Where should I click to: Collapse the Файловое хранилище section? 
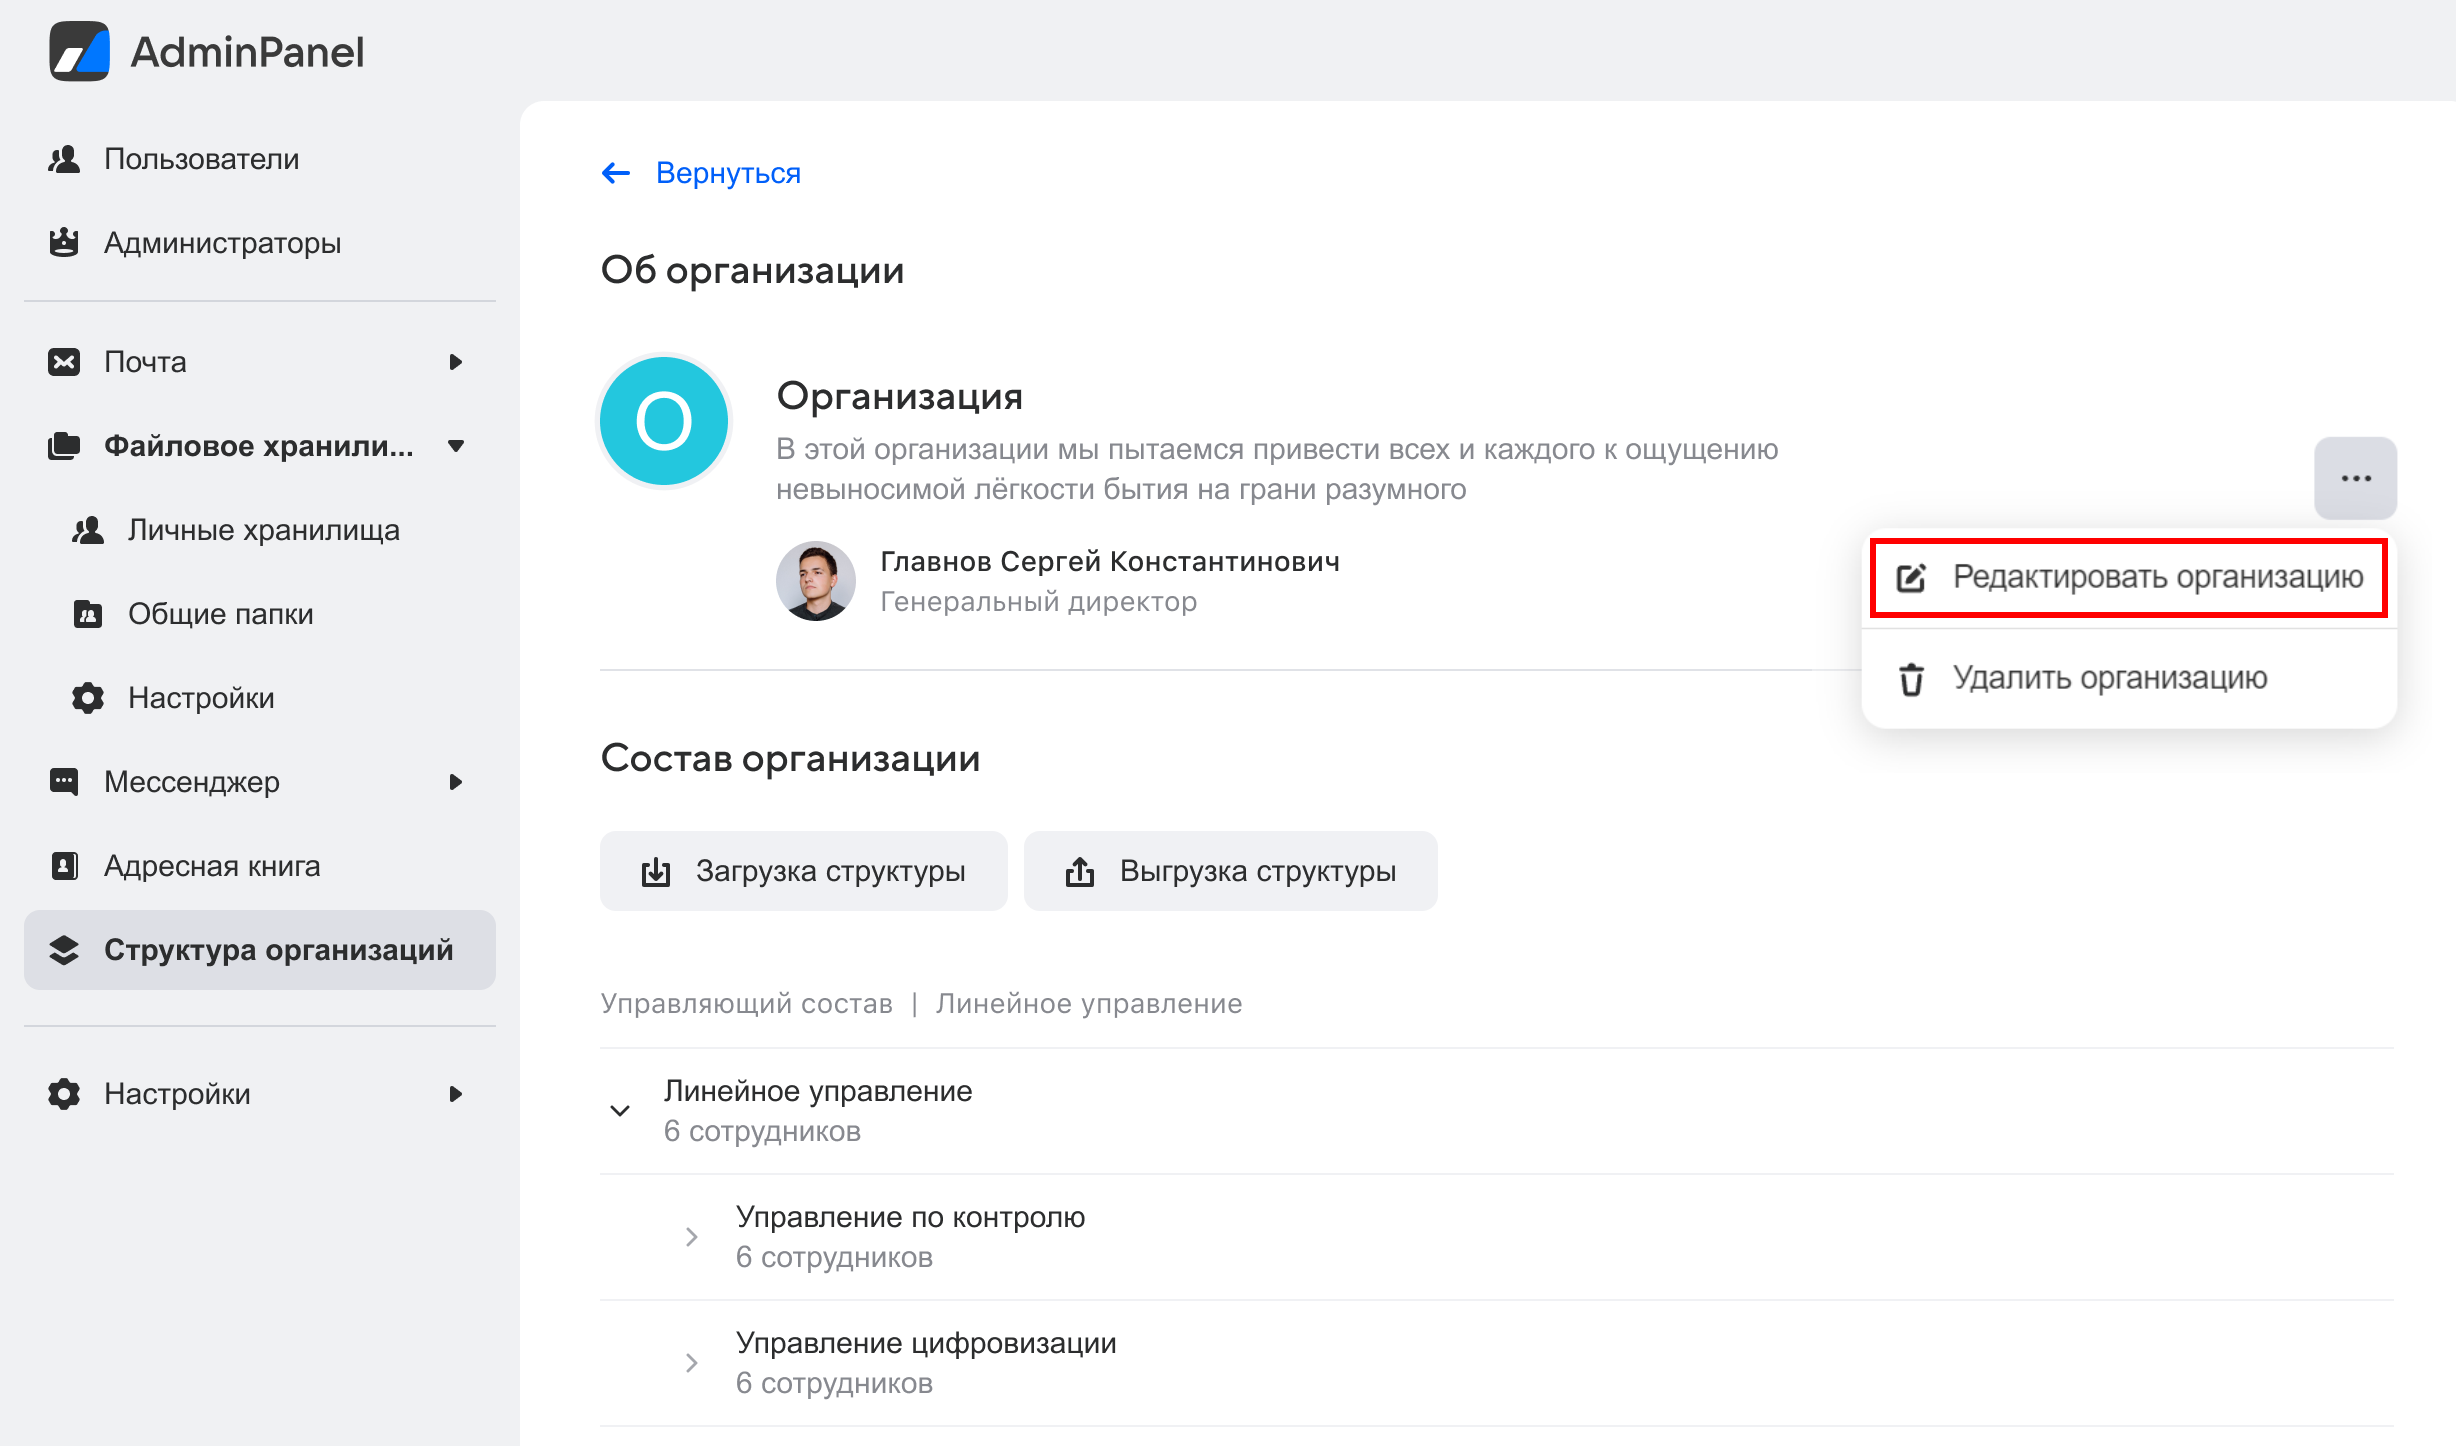(x=456, y=446)
